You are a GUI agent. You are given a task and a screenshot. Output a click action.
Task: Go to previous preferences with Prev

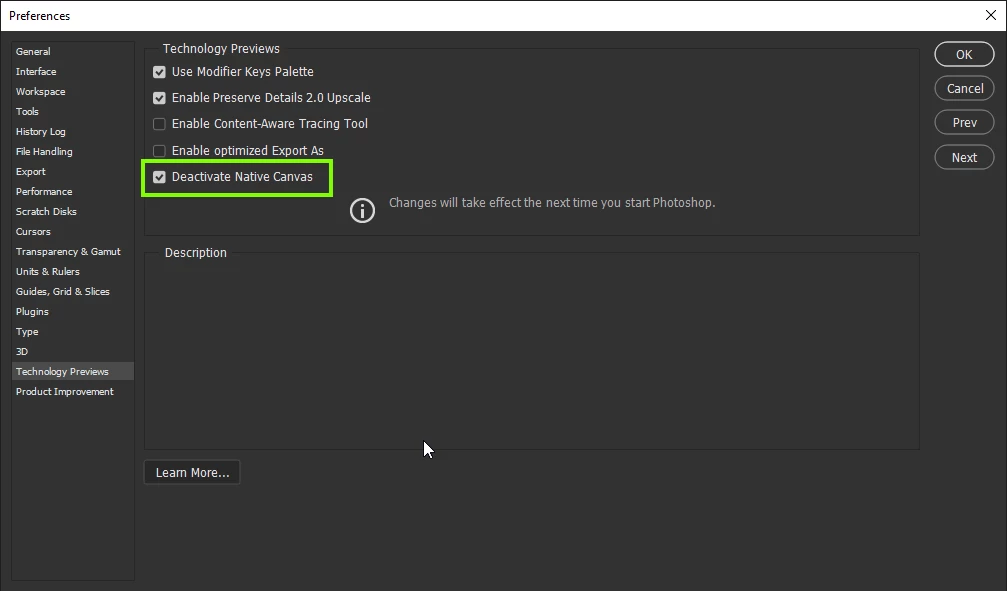[964, 123]
